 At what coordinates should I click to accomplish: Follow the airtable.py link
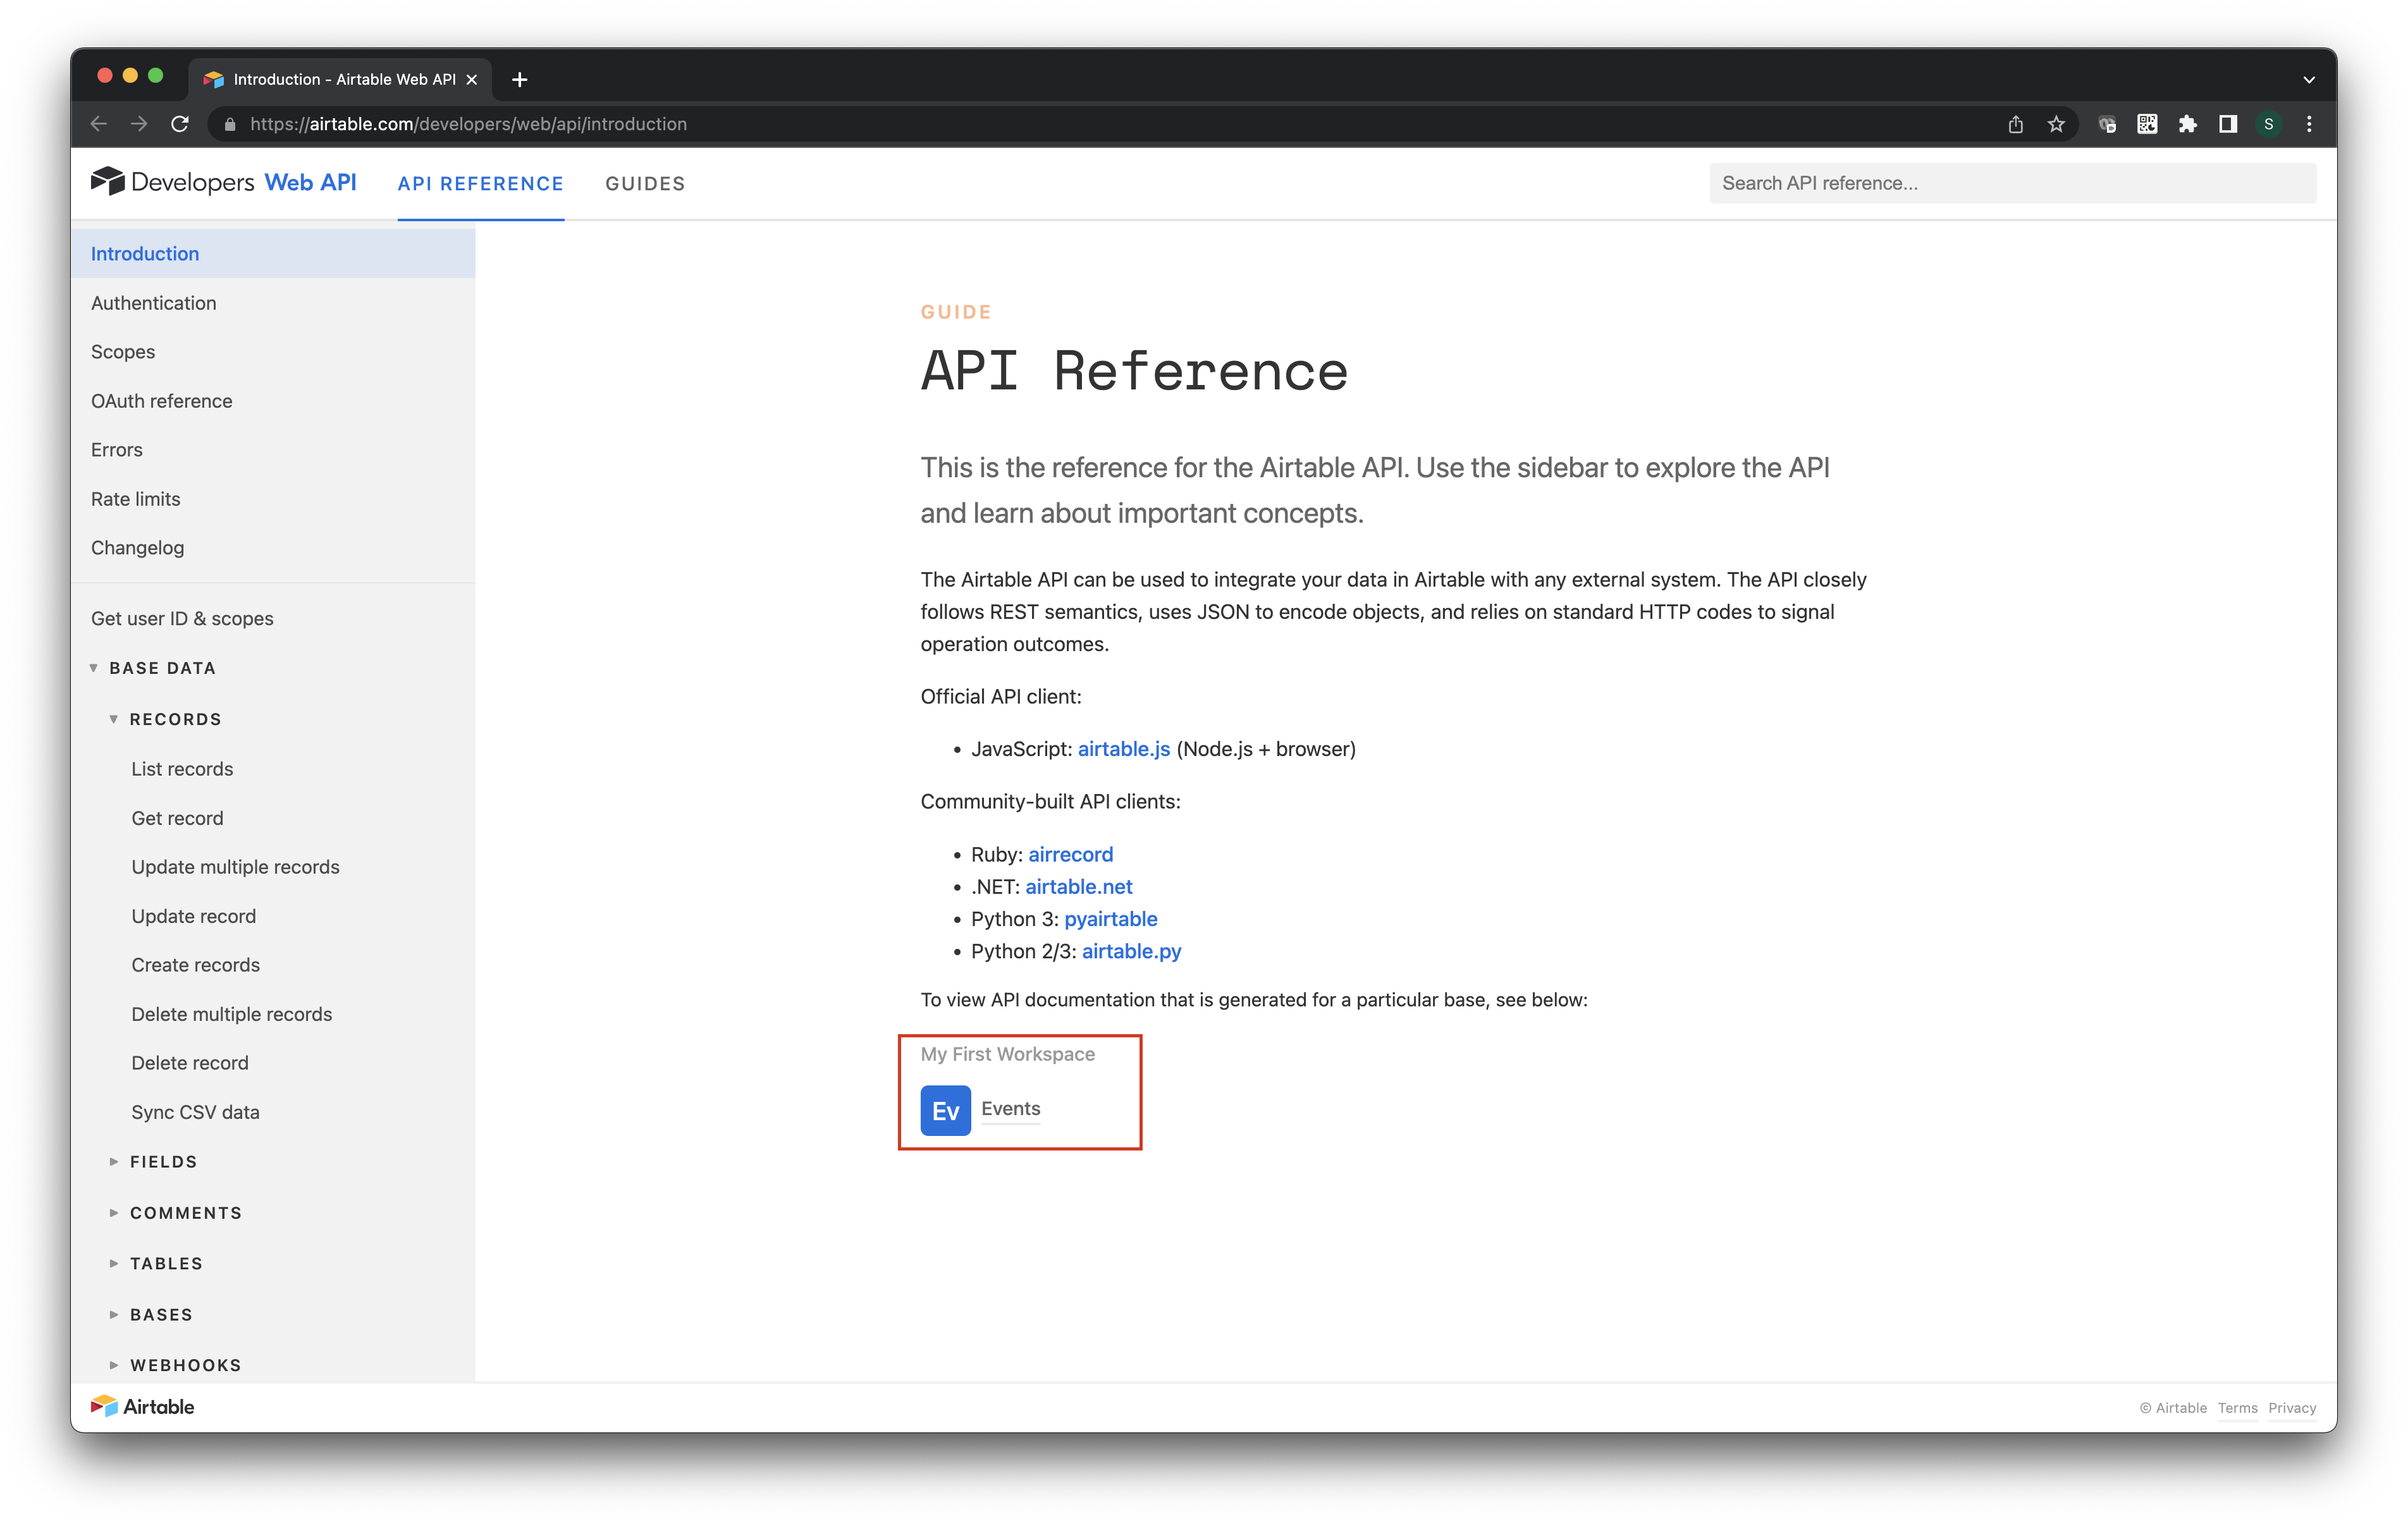click(1131, 951)
